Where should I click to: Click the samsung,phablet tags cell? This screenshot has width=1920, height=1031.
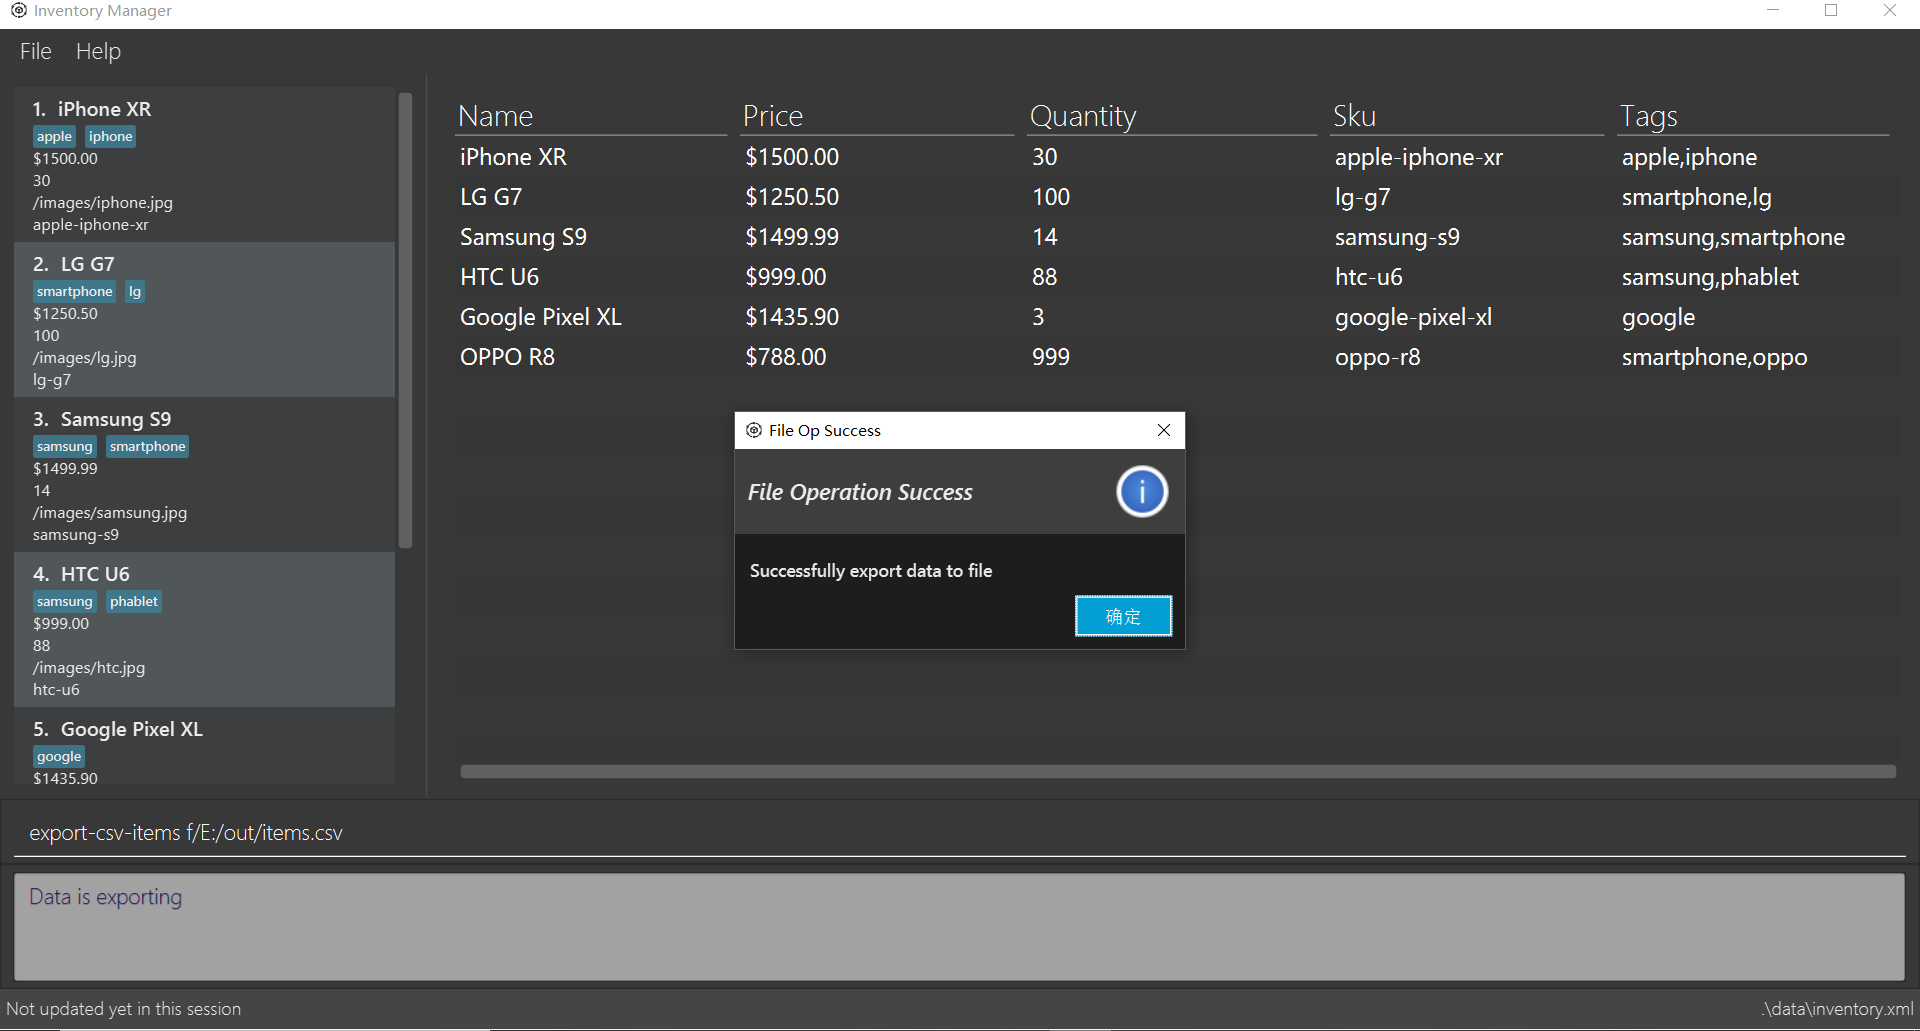pos(1710,277)
